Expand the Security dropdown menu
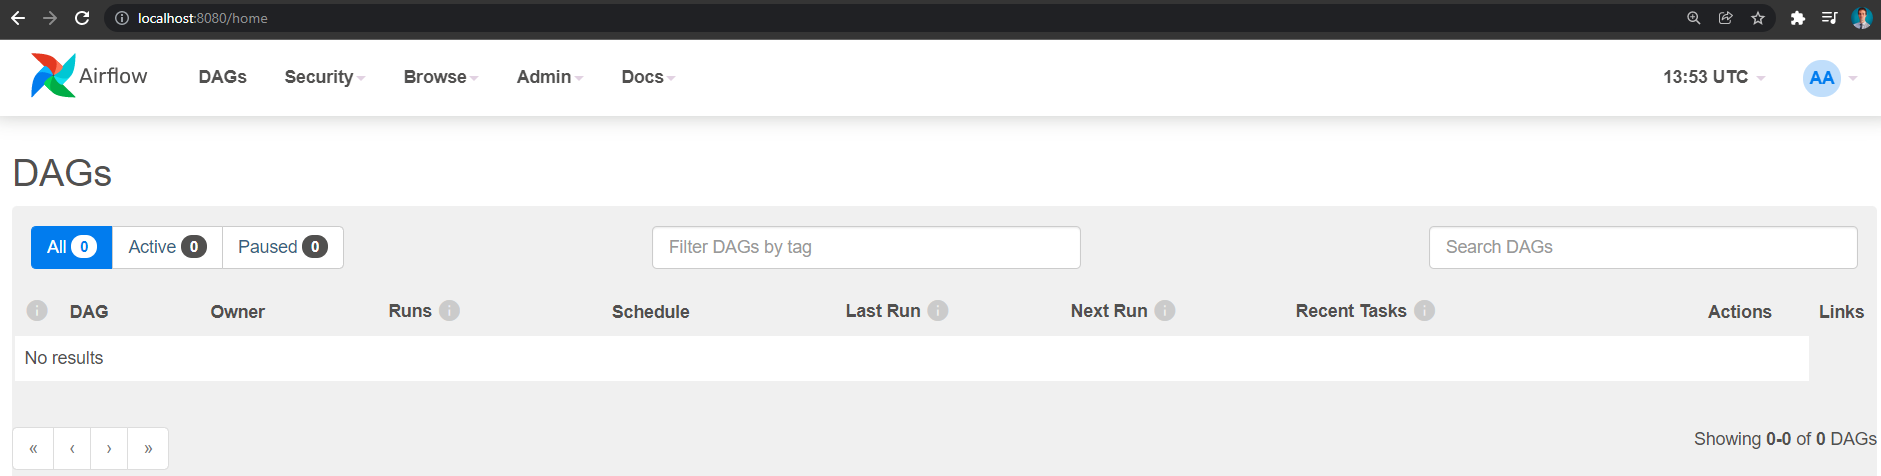 pyautogui.click(x=324, y=77)
